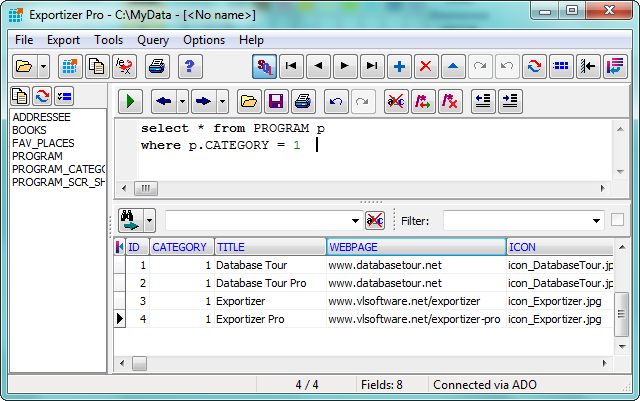Go to the first record
The width and height of the screenshot is (640, 401).
[291, 66]
